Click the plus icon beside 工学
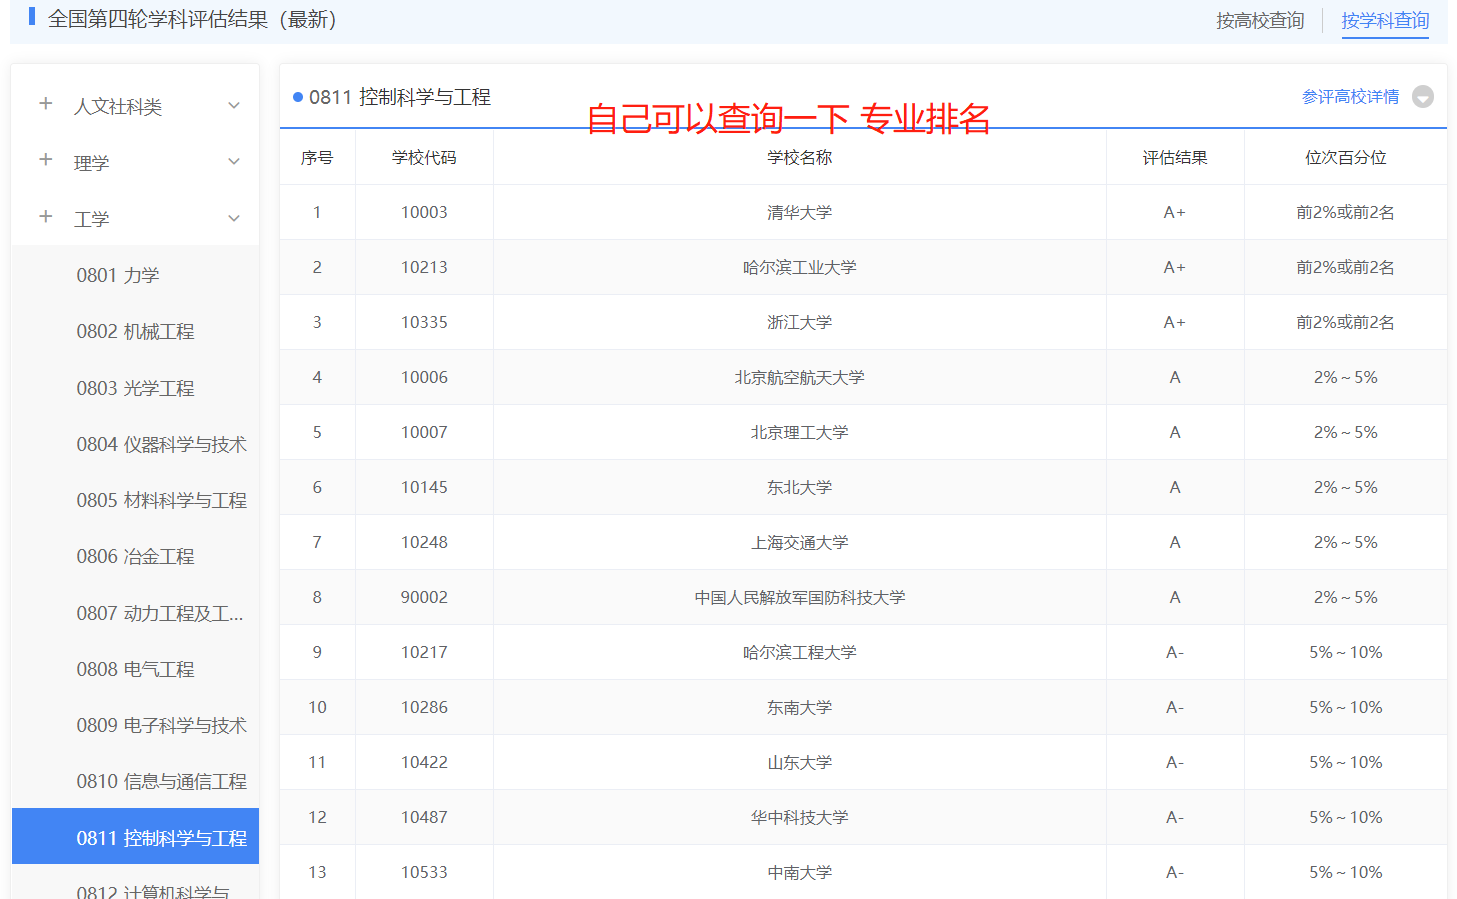The width and height of the screenshot is (1457, 899). (x=44, y=217)
